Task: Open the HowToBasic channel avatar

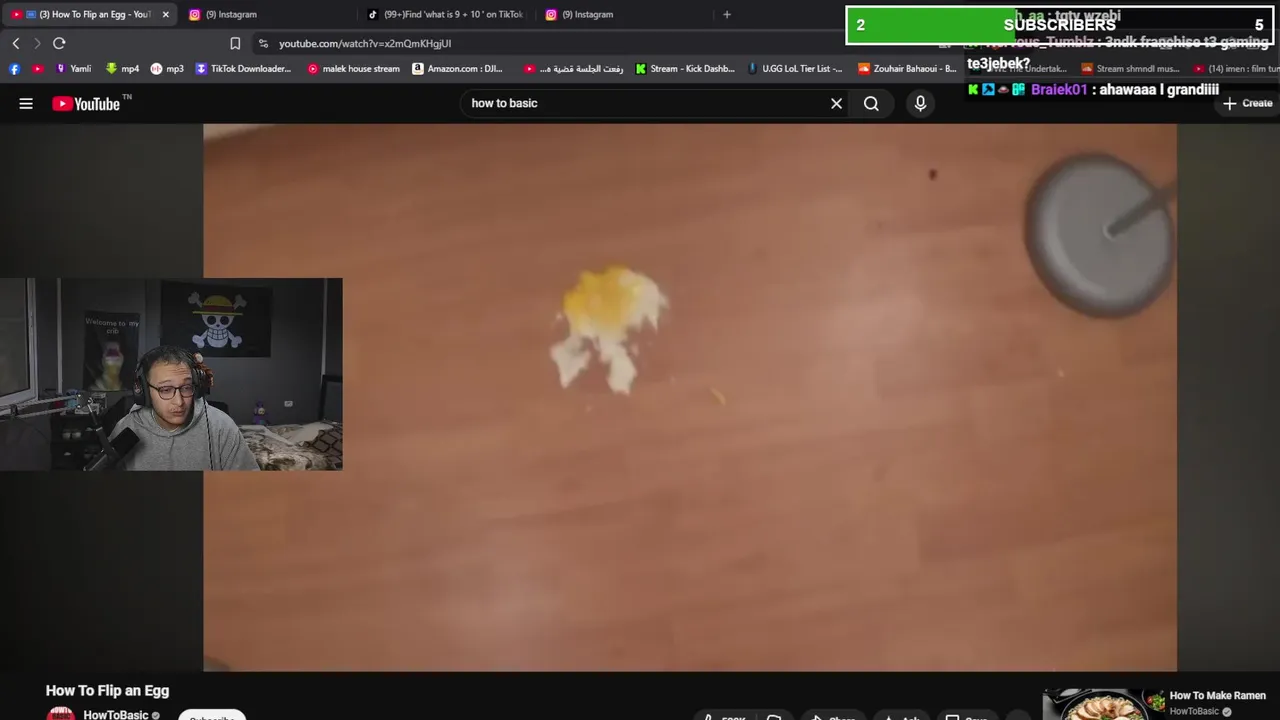Action: pos(61,714)
